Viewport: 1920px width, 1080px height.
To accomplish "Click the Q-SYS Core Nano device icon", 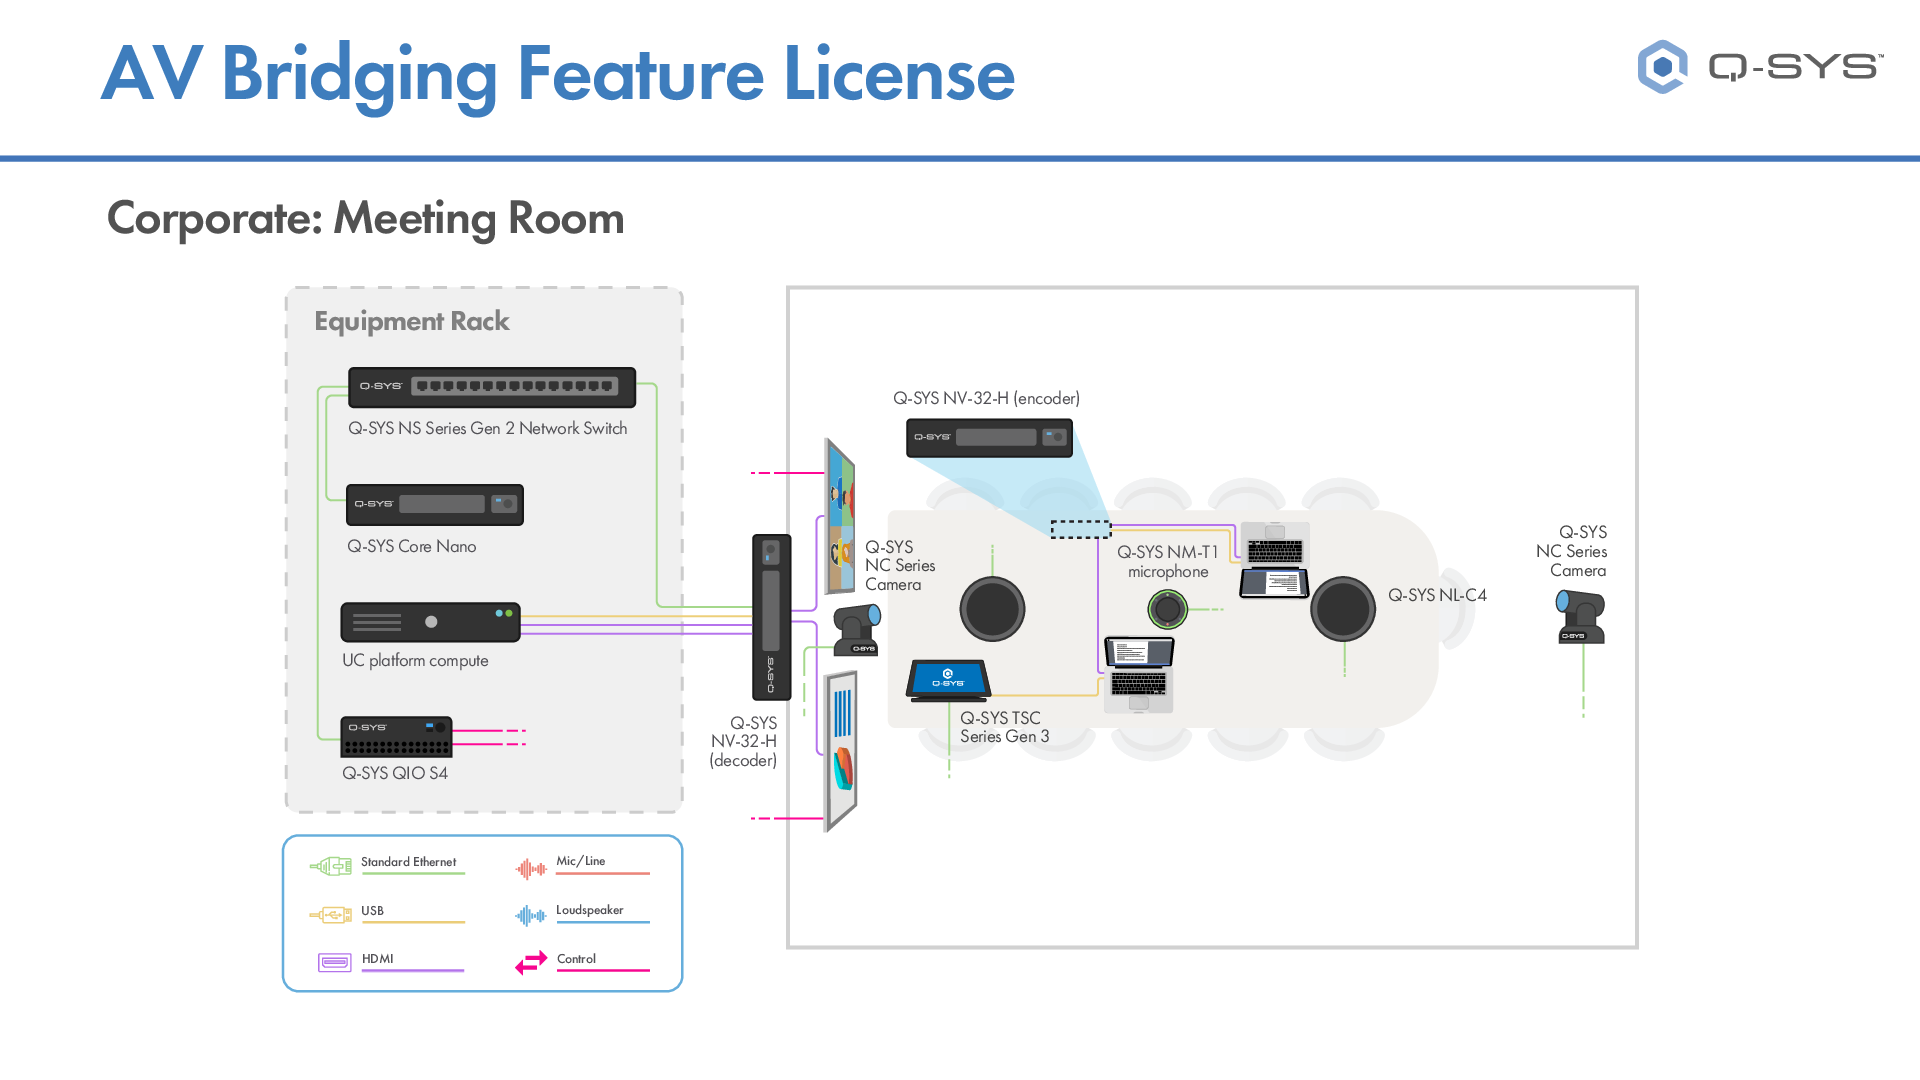I will [434, 505].
